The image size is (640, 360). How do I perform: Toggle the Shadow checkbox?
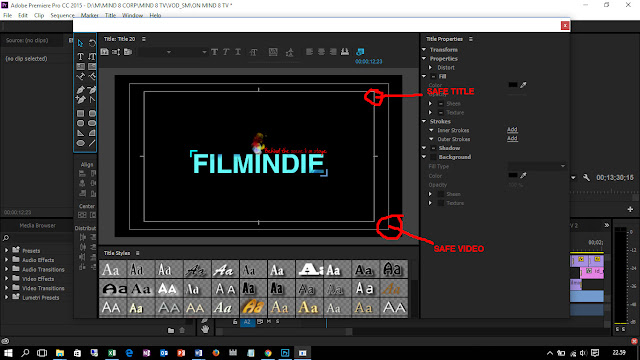click(433, 148)
